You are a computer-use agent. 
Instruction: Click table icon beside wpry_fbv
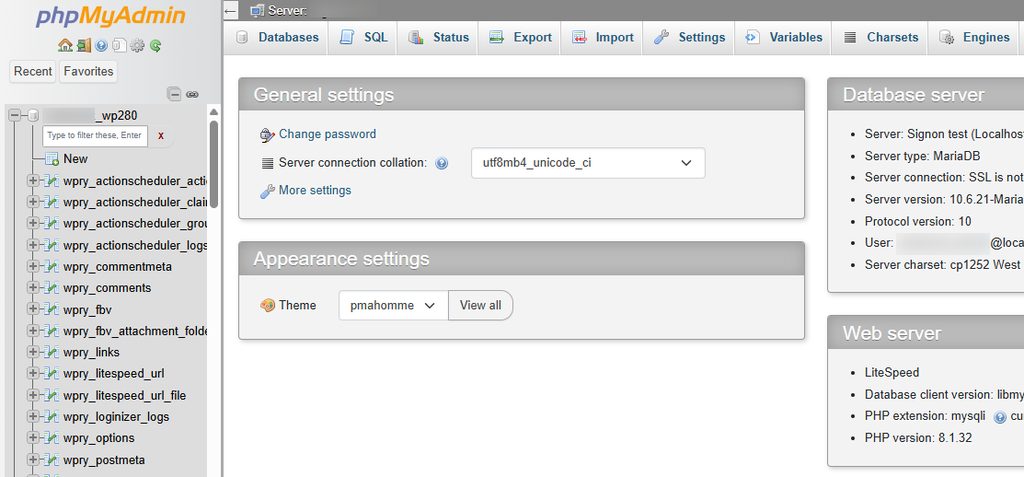52,310
